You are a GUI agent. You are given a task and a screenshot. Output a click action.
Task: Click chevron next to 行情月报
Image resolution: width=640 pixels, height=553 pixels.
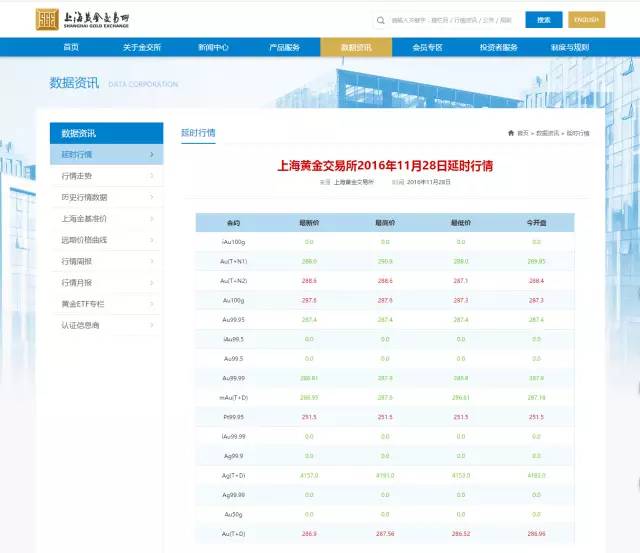point(152,282)
